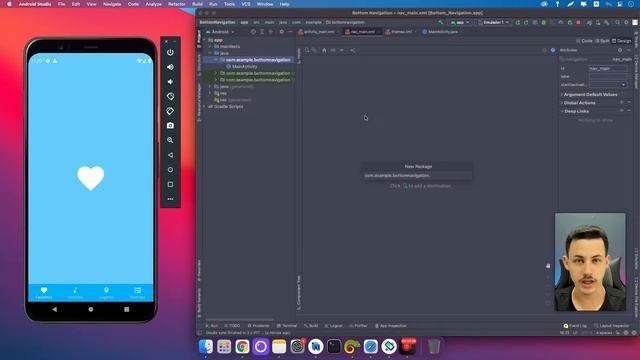640x360 pixels.
Task: Collapse the java folder in the tree
Action: (211, 53)
